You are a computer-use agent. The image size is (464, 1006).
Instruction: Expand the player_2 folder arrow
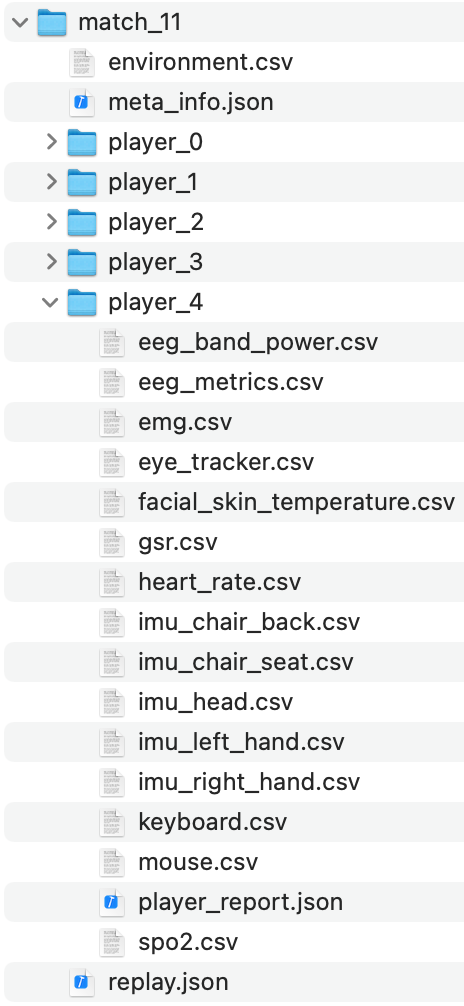coord(52,223)
